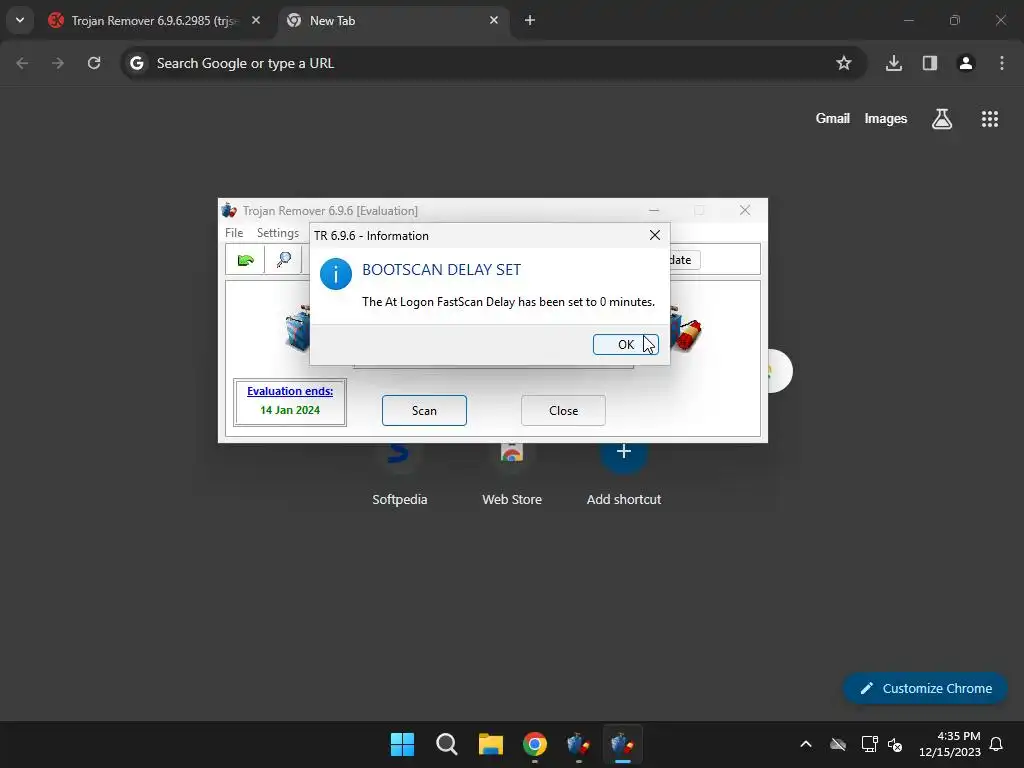Click the muted volume tray icon

point(895,744)
